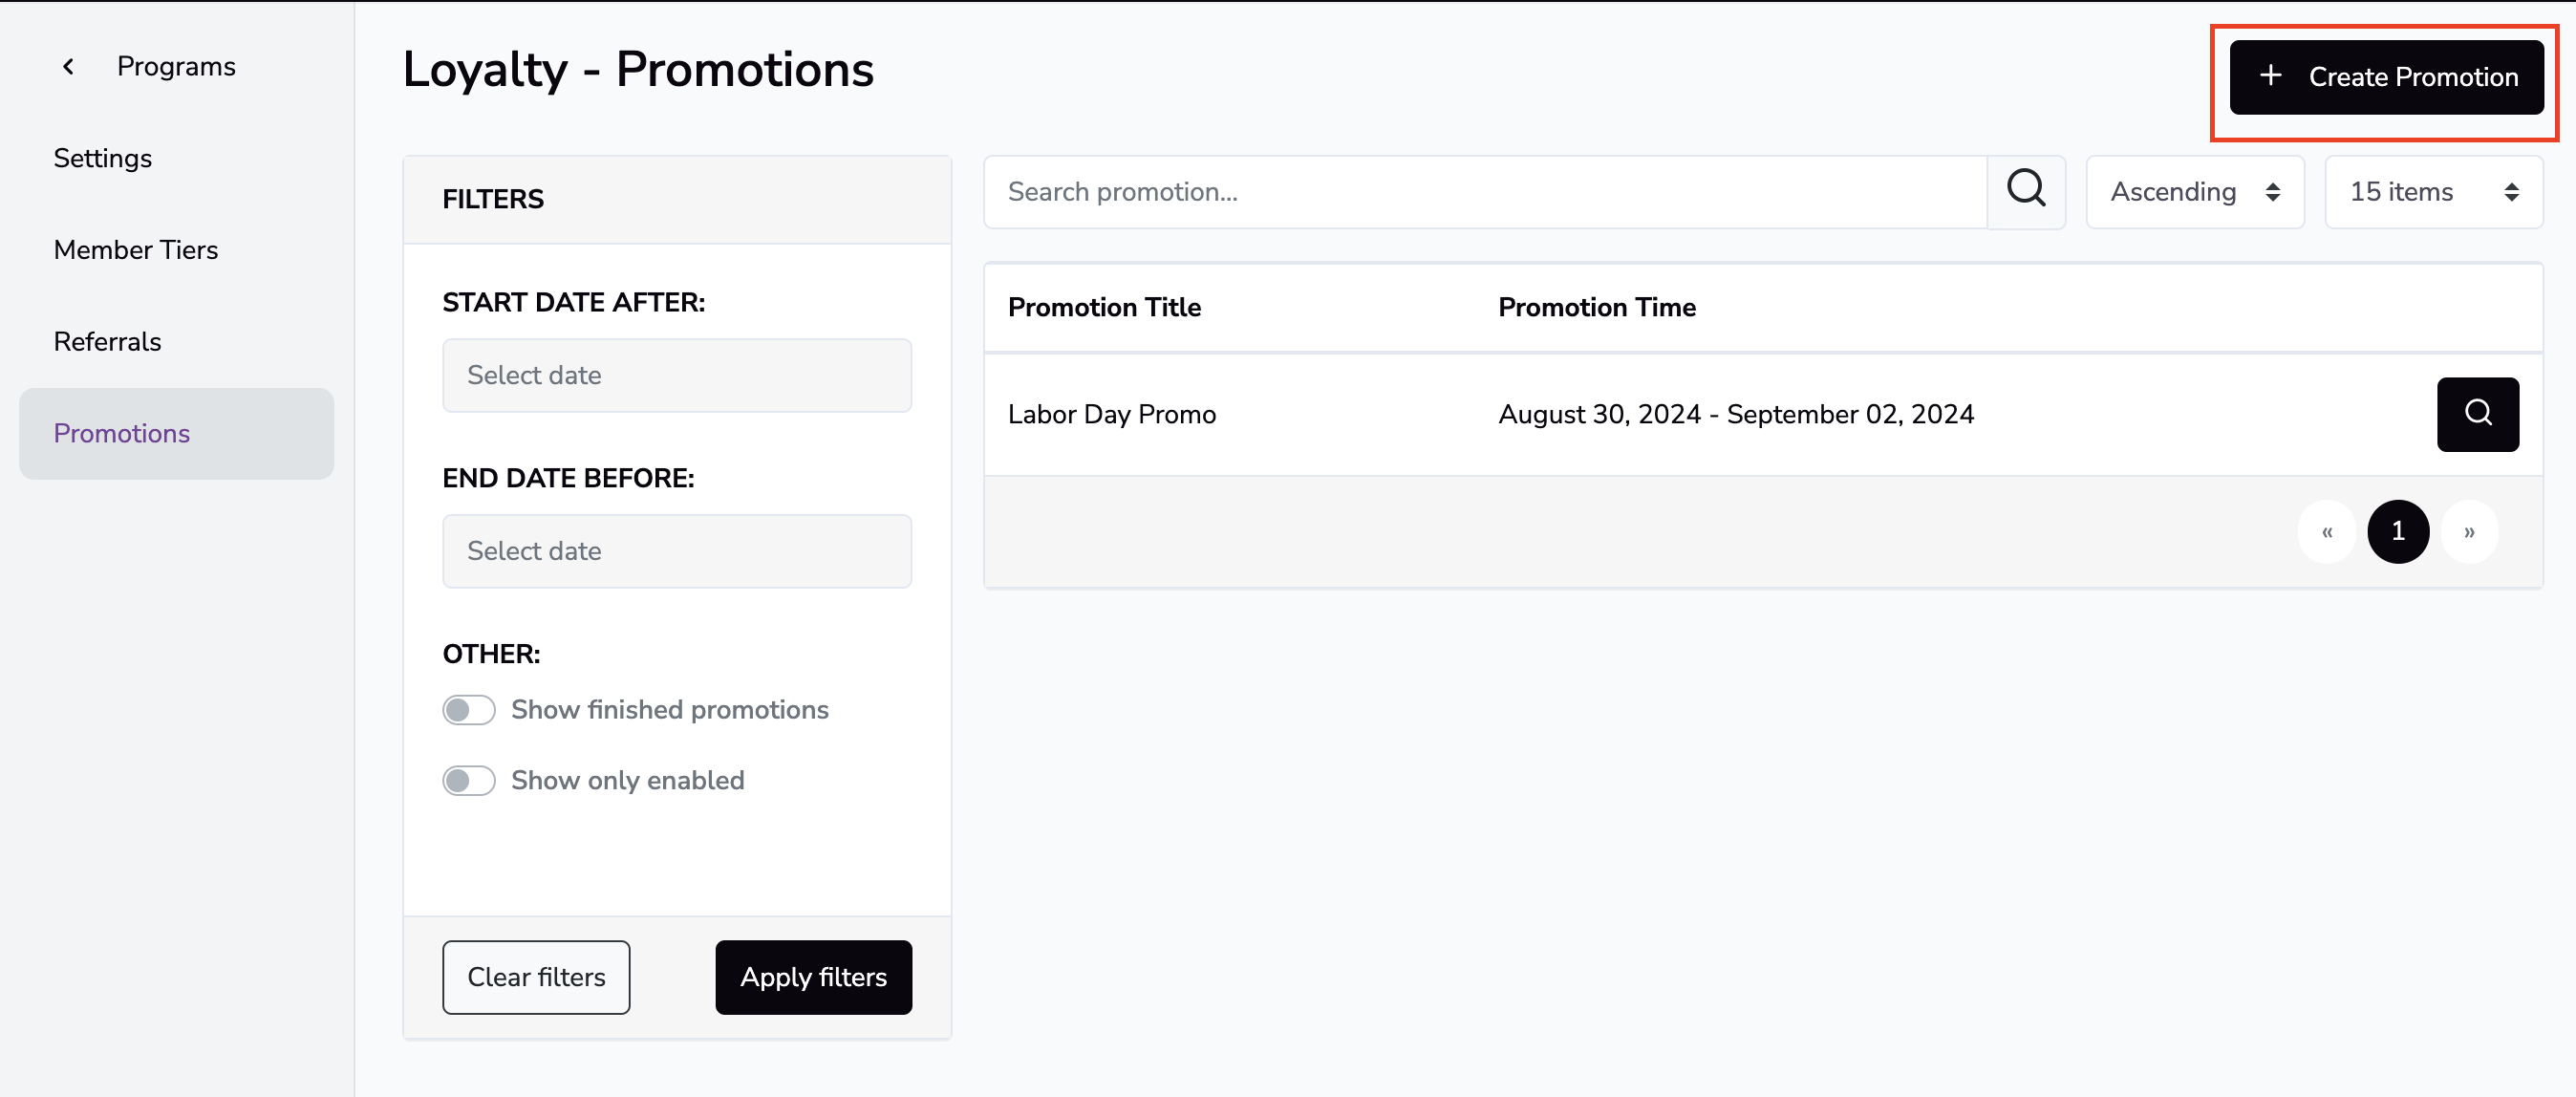
Task: Focus the Search promotion text field
Action: [x=1484, y=192]
